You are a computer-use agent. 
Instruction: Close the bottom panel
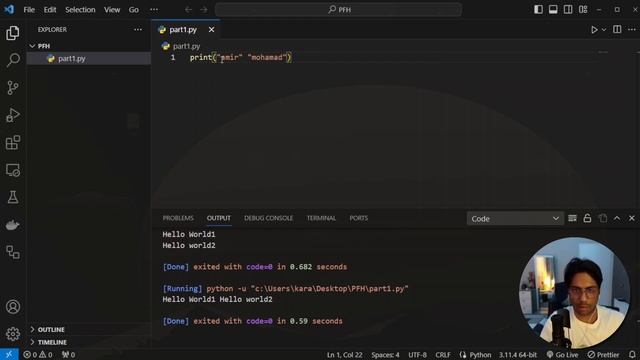[x=631, y=218]
